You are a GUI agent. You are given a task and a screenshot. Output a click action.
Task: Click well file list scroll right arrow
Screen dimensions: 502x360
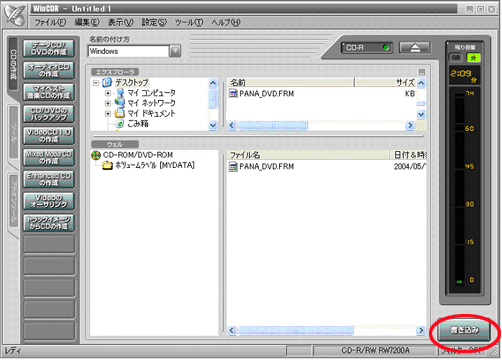421,330
